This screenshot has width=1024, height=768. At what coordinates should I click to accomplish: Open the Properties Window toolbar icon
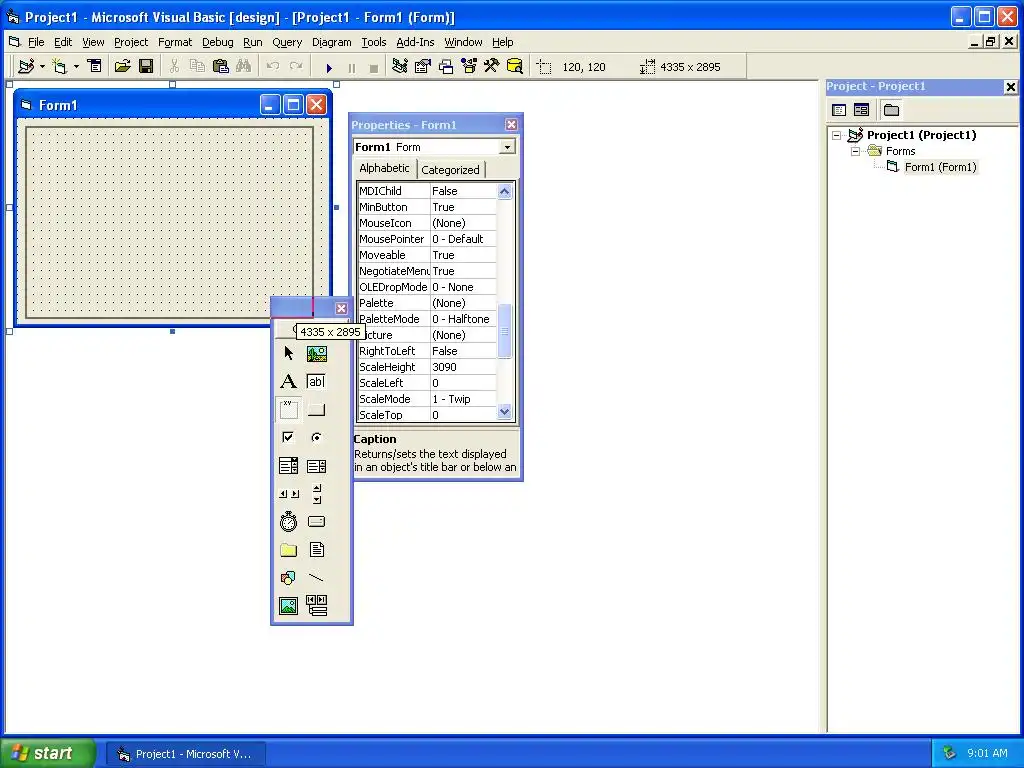click(x=423, y=67)
